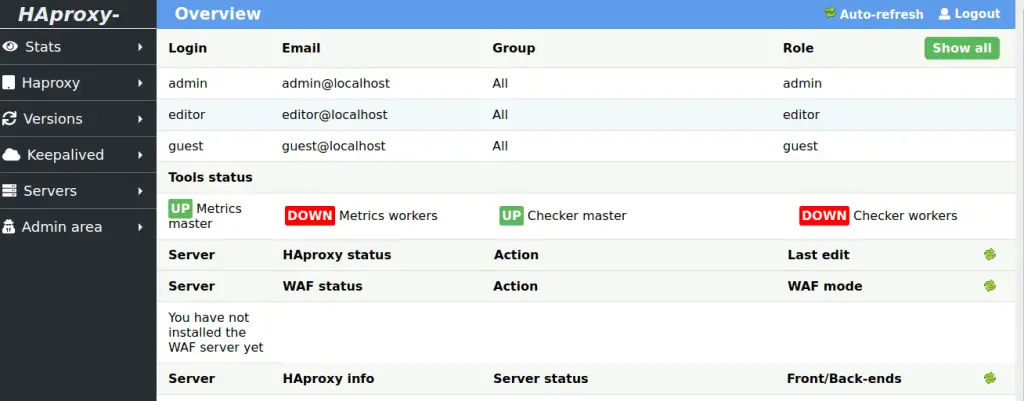Click the UP badge for Metrics master
The height and width of the screenshot is (401, 1024).
(x=180, y=208)
